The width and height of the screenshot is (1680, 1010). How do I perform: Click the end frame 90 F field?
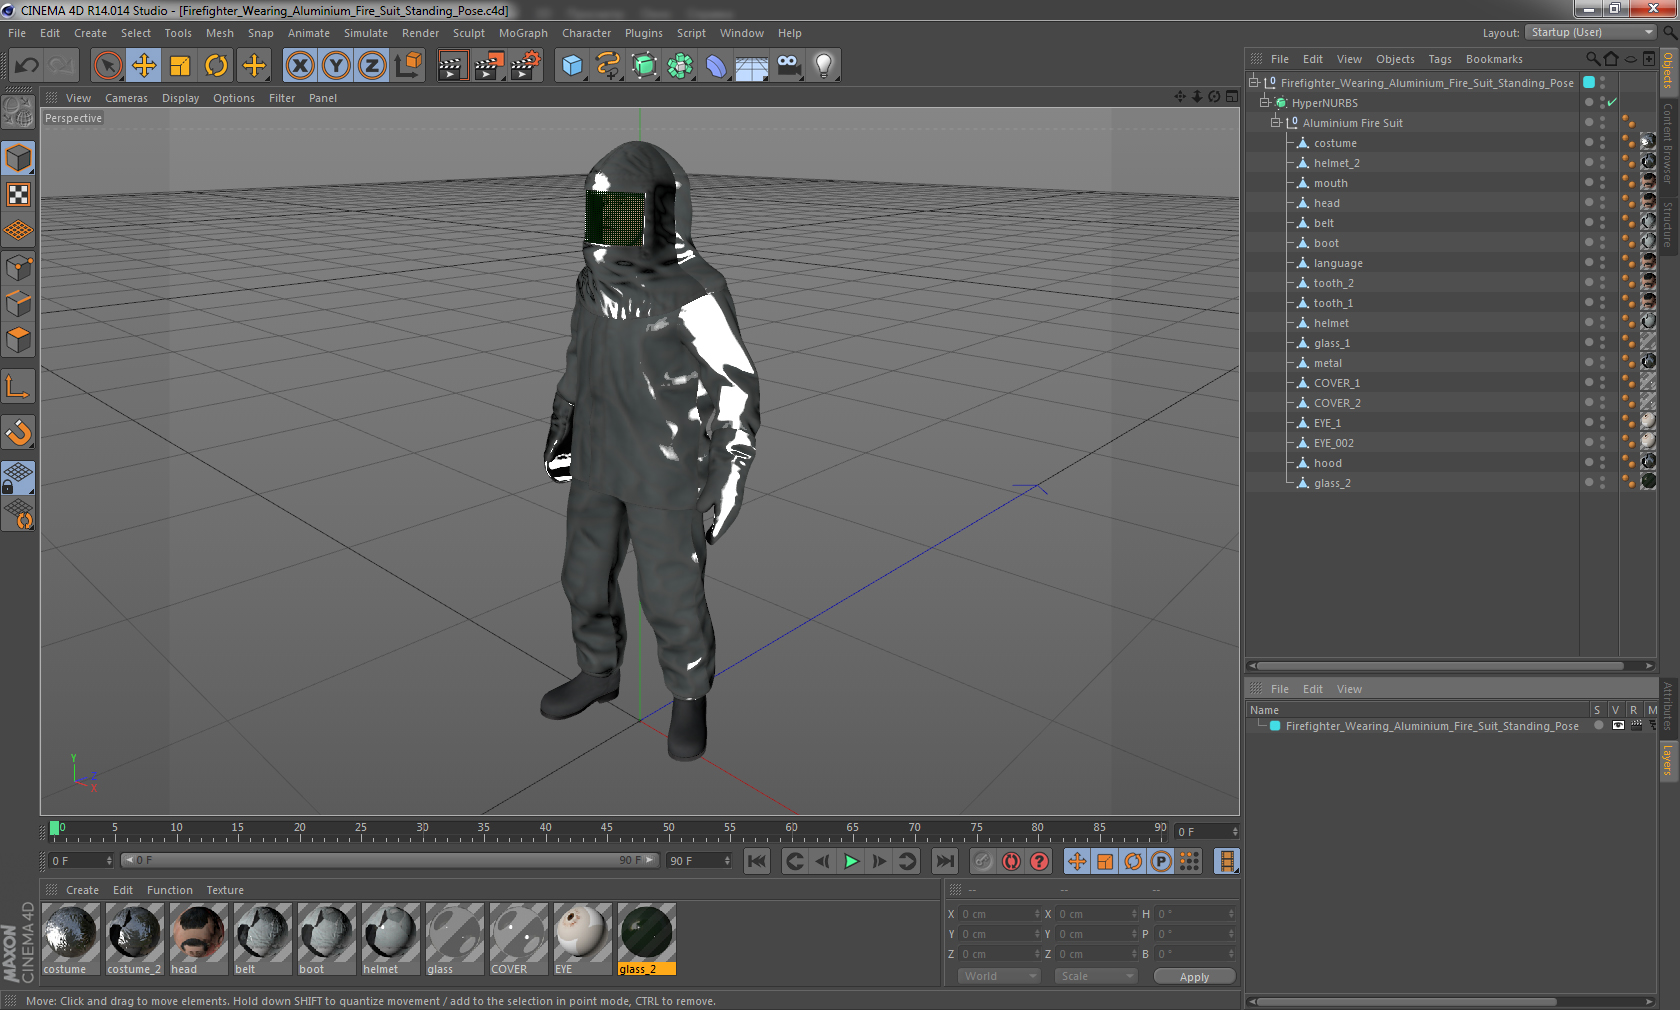click(x=699, y=860)
